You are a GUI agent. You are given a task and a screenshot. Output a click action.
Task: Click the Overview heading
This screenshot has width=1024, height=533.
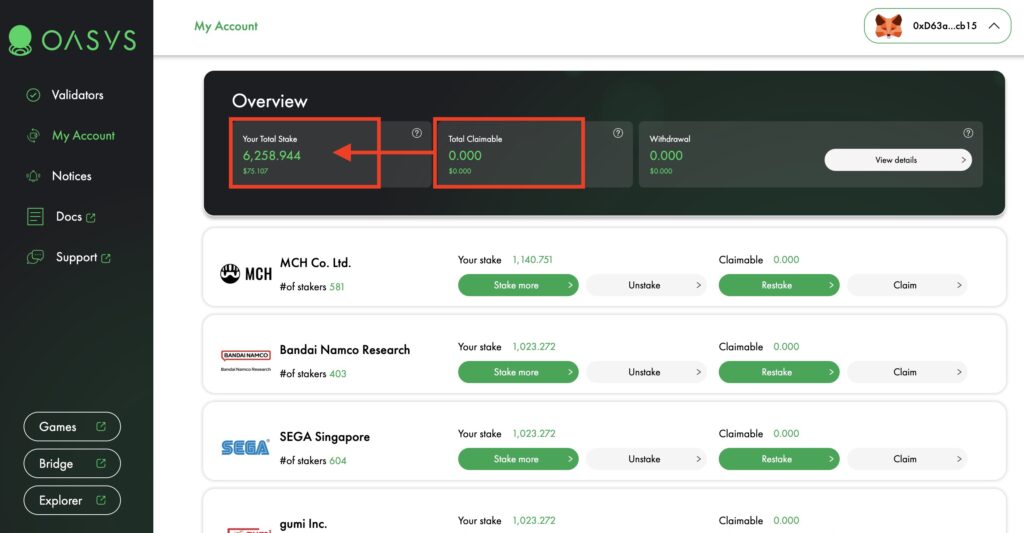[x=270, y=101]
